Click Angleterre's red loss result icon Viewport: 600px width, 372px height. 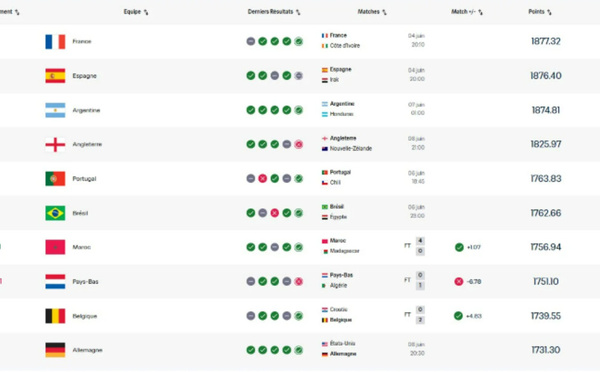(x=298, y=144)
